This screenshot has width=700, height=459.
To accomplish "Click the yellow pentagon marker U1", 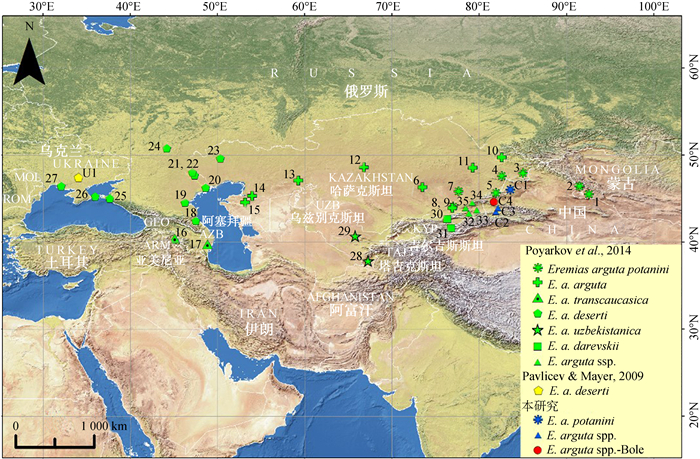I will coord(78,178).
